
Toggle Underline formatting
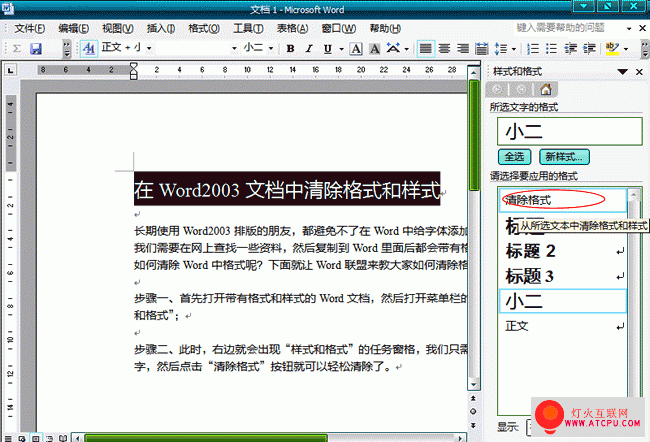(328, 49)
